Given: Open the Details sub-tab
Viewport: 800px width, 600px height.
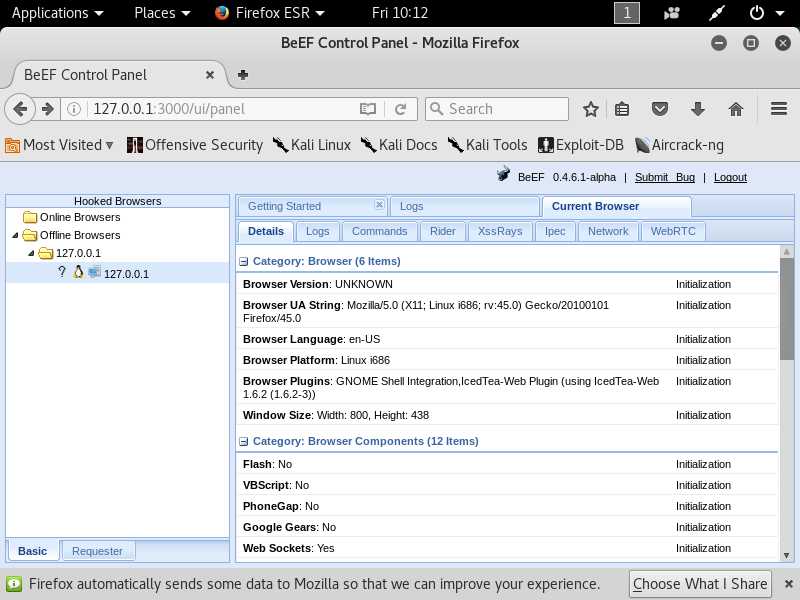Looking at the screenshot, I should pos(266,231).
